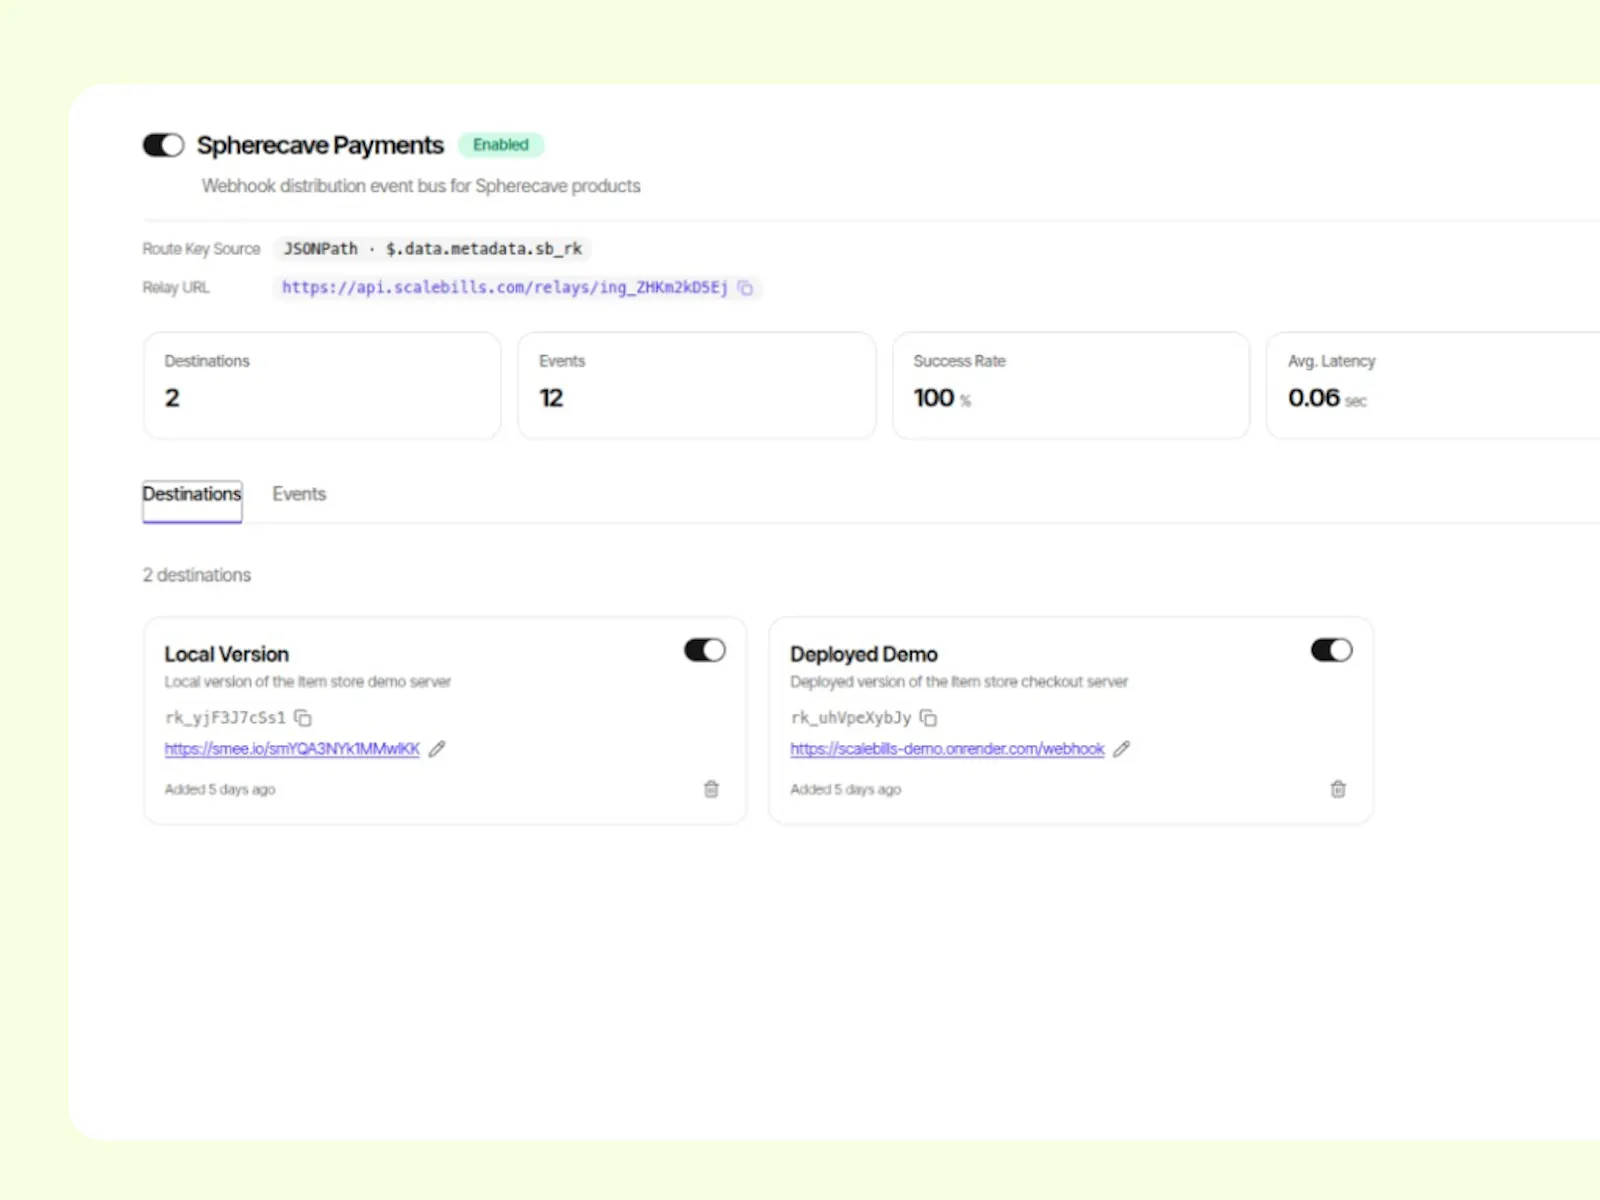Screen dimensions: 1600x1200
Task: Delete the Deployed Demo destination
Action: tap(1338, 789)
